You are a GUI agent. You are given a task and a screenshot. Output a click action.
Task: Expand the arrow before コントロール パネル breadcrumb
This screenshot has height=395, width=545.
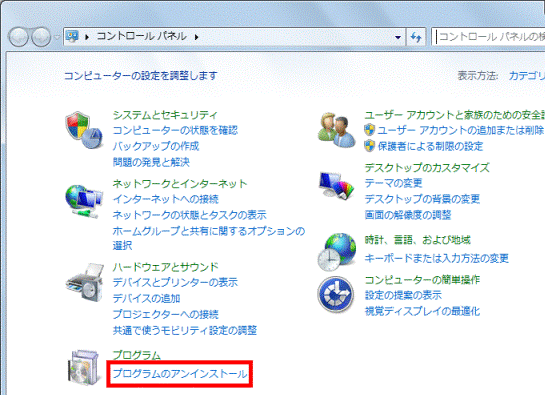click(x=87, y=37)
